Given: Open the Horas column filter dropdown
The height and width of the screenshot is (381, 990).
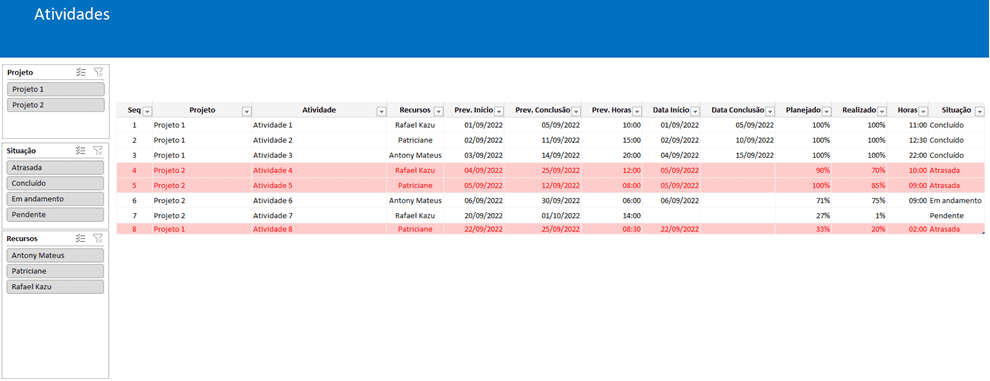Looking at the screenshot, I should click(924, 111).
